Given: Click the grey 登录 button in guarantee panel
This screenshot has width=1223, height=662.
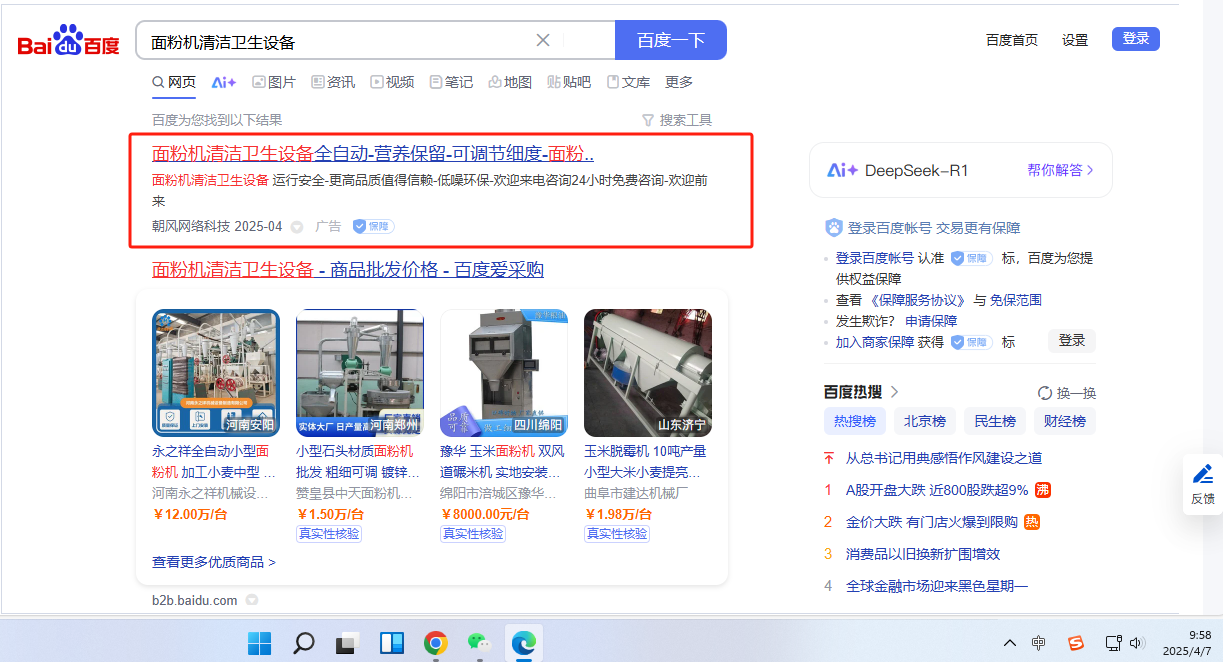Looking at the screenshot, I should click(1072, 341).
